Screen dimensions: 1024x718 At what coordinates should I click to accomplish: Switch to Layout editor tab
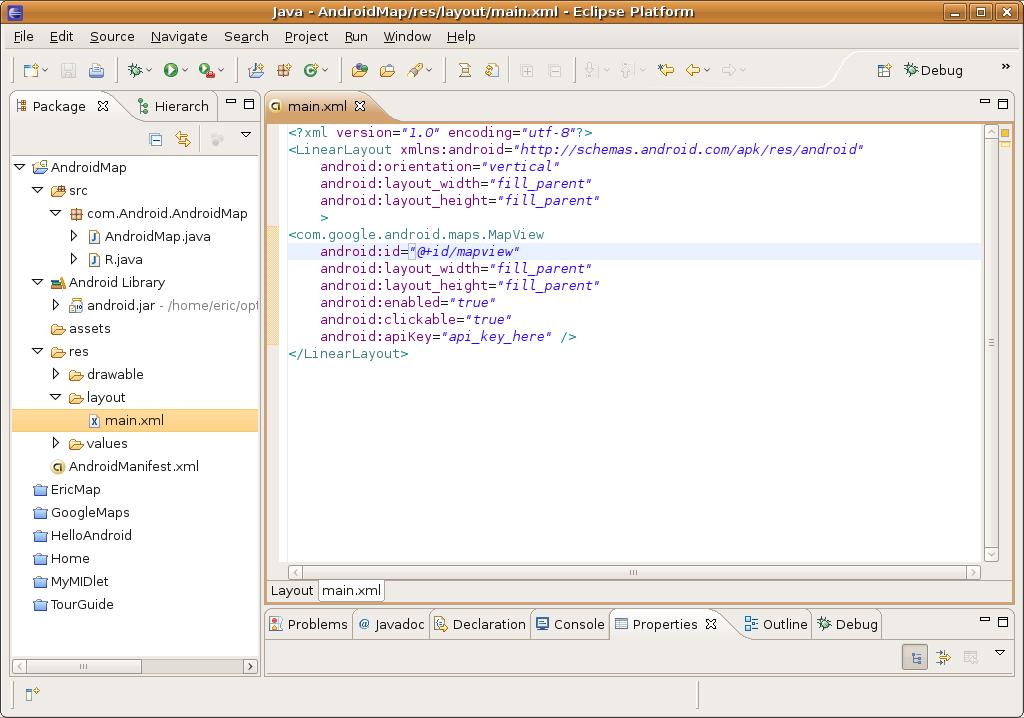[x=292, y=590]
